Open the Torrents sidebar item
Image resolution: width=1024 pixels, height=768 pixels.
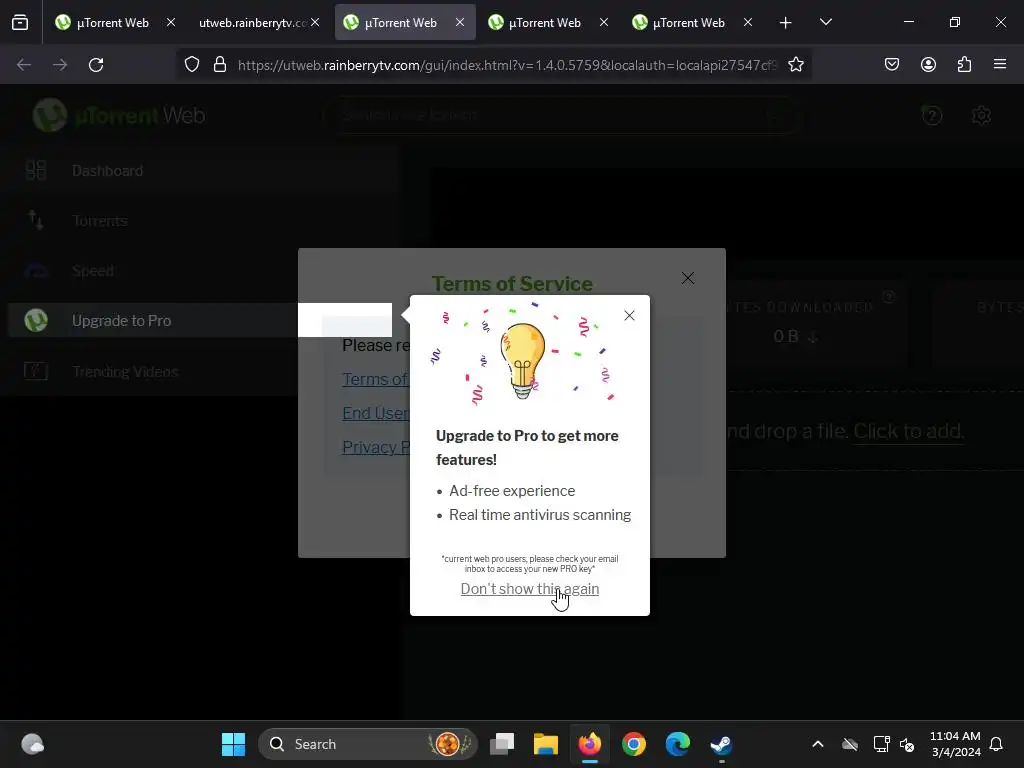(199, 221)
